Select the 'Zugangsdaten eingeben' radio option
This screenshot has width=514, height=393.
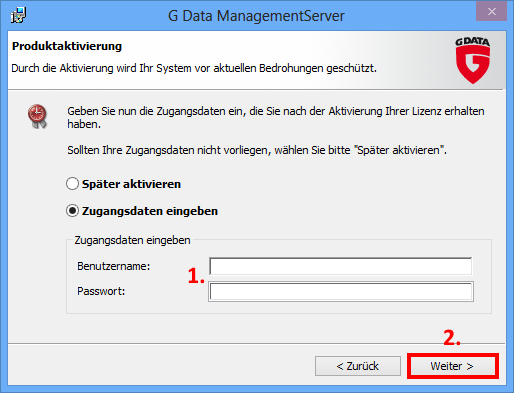click(x=72, y=211)
